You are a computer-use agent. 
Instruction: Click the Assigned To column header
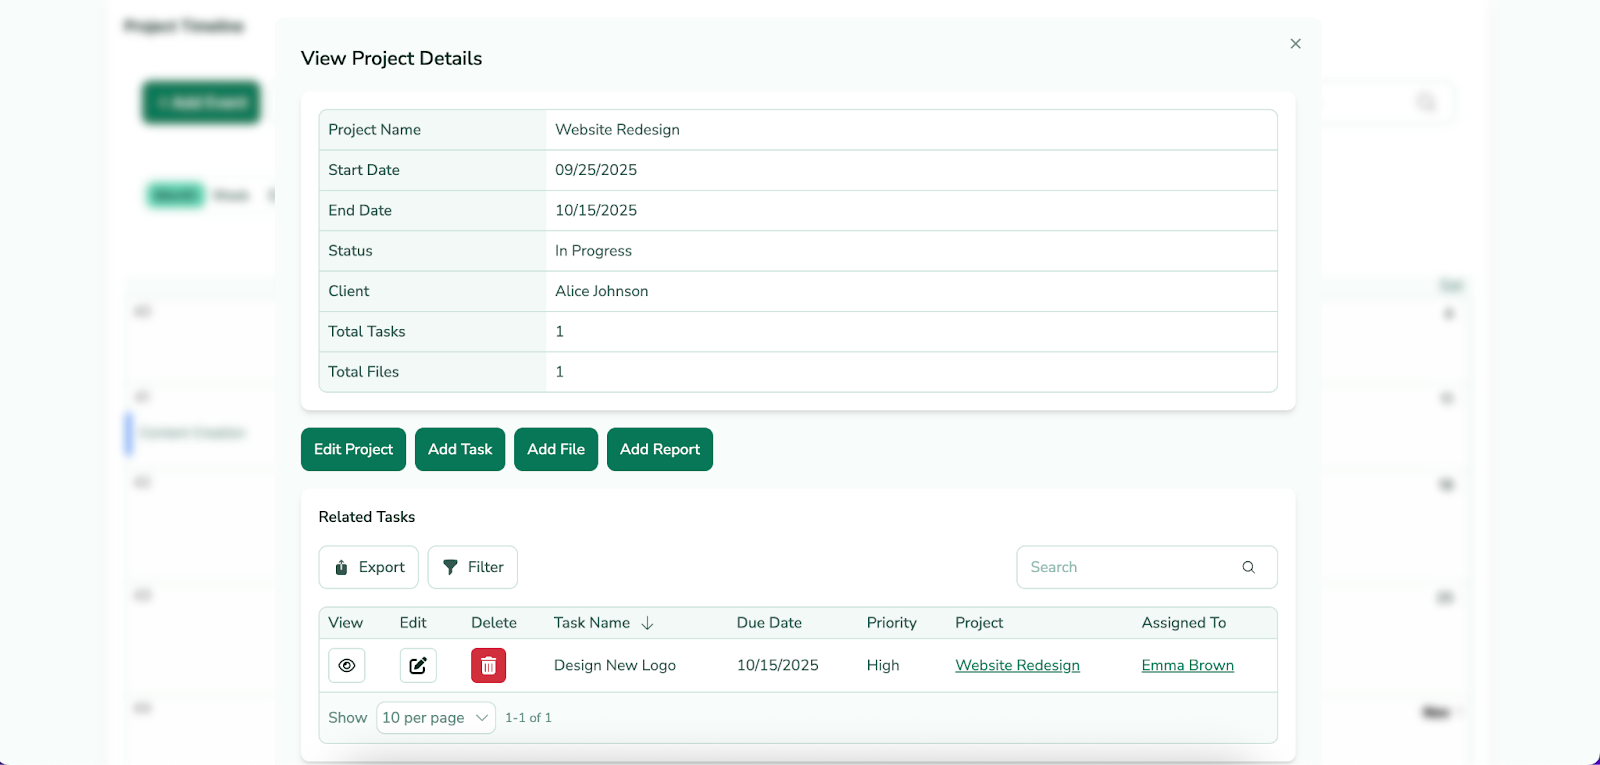click(1183, 623)
